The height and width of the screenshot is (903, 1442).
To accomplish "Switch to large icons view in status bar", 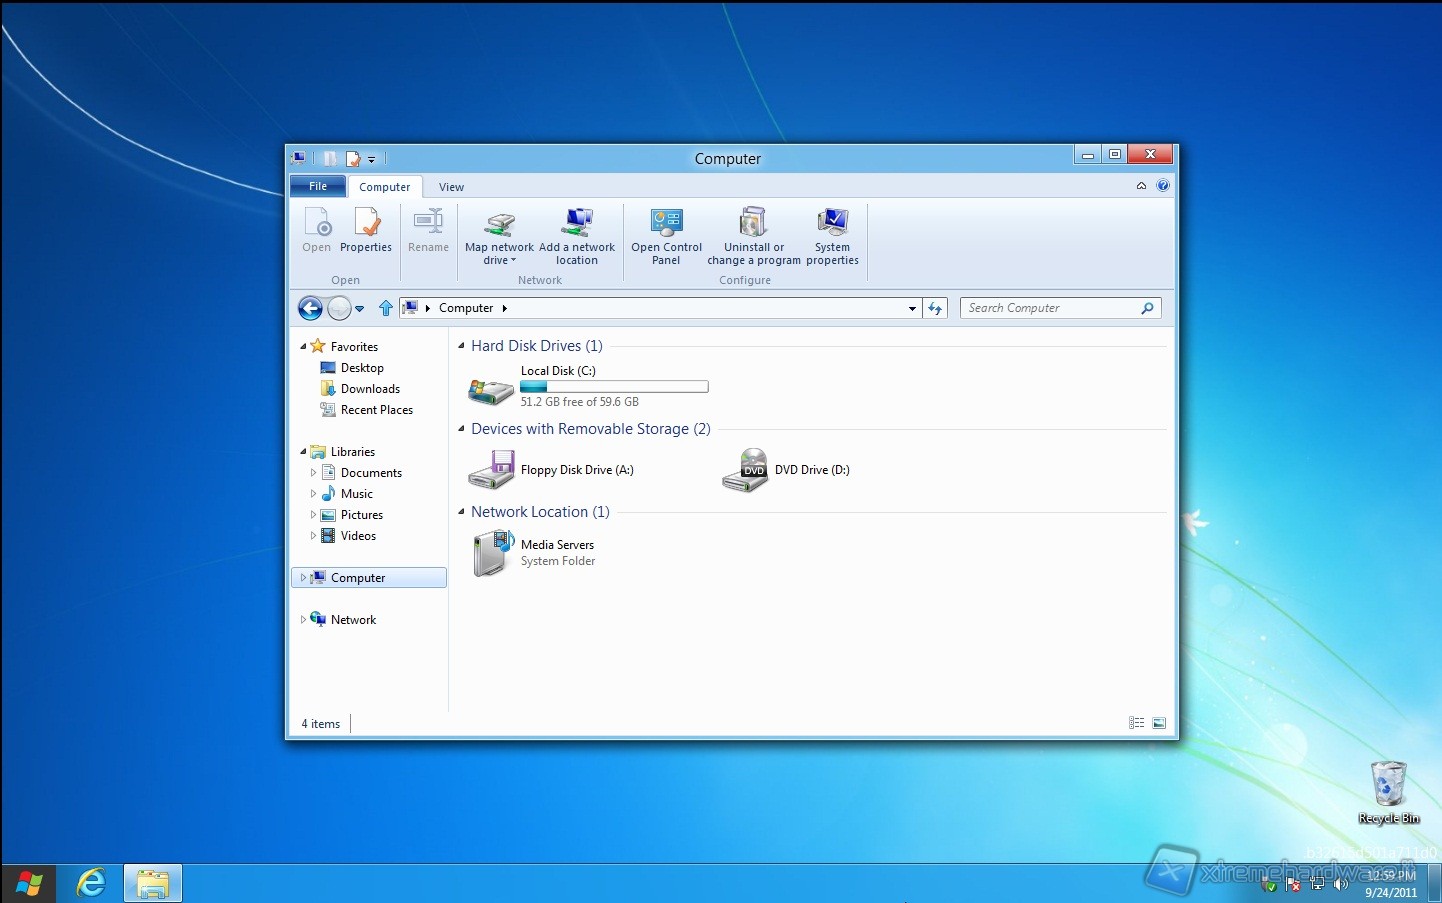I will coord(1159,723).
